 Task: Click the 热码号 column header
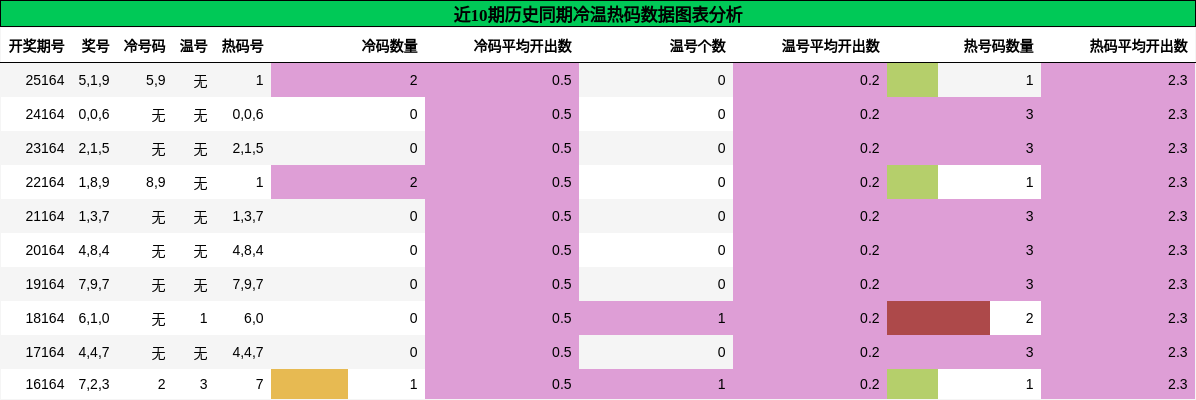243,47
